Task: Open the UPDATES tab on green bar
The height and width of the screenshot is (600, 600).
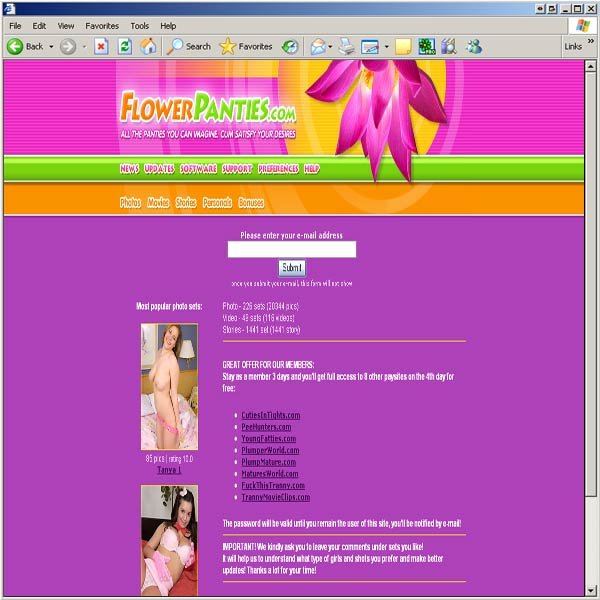Action: pyautogui.click(x=159, y=169)
